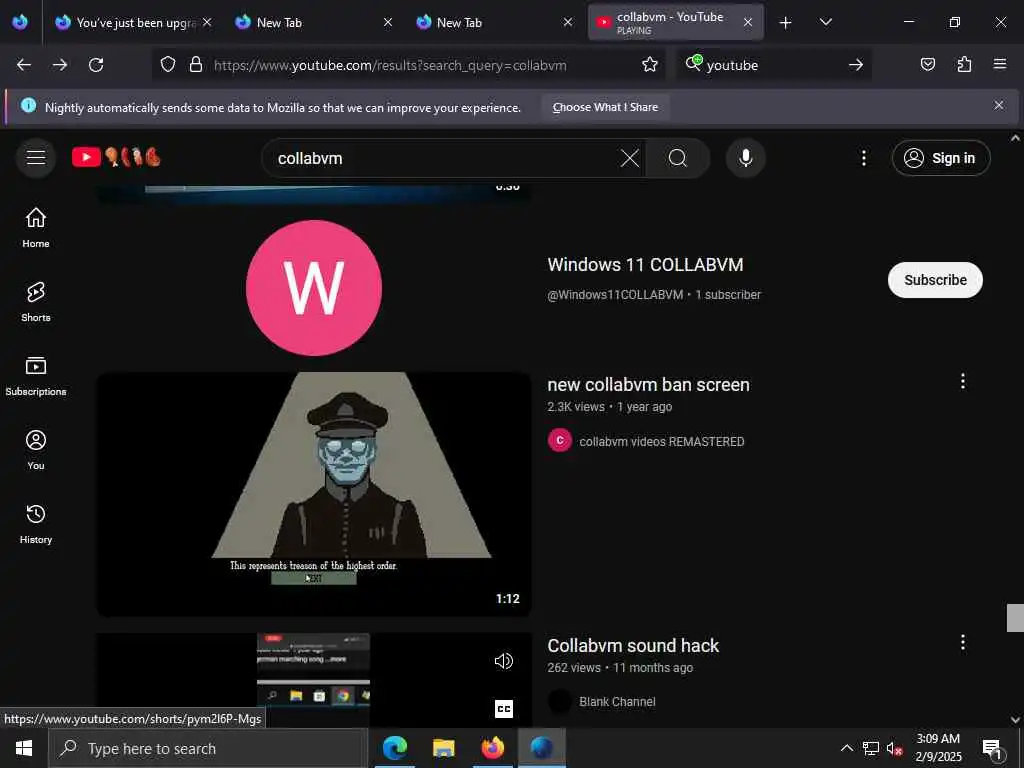Launch Microsoft Edge from taskbar
Viewport: 1024px width, 768px height.
[394, 748]
